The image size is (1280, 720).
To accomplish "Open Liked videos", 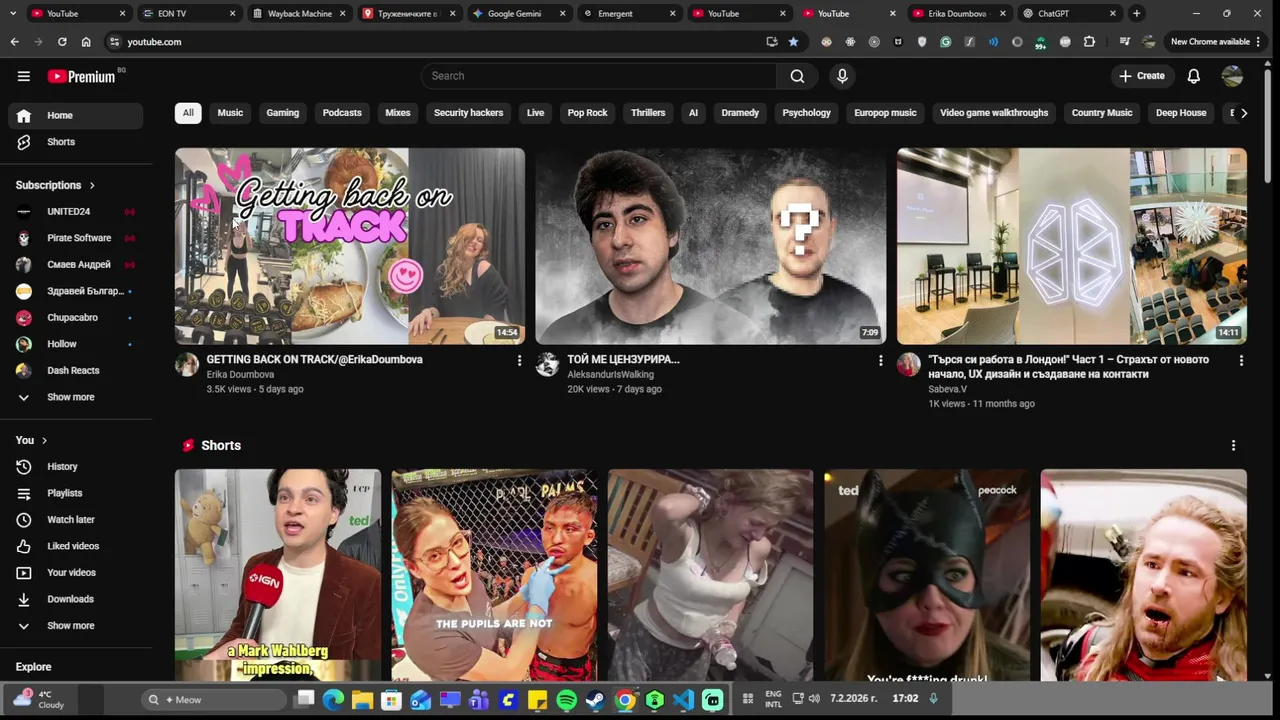I will 76,546.
